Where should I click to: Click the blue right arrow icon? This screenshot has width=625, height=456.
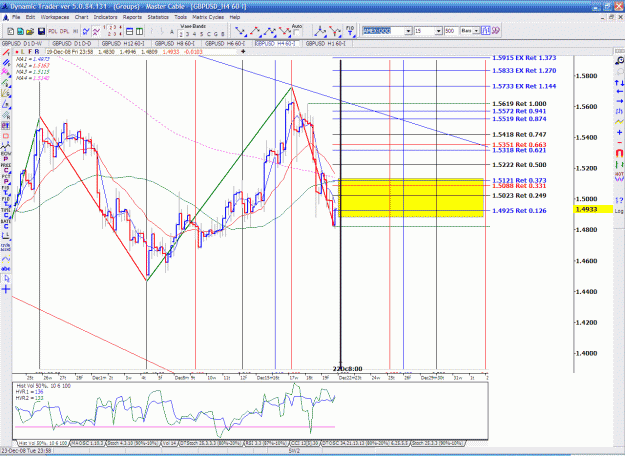coord(619,101)
